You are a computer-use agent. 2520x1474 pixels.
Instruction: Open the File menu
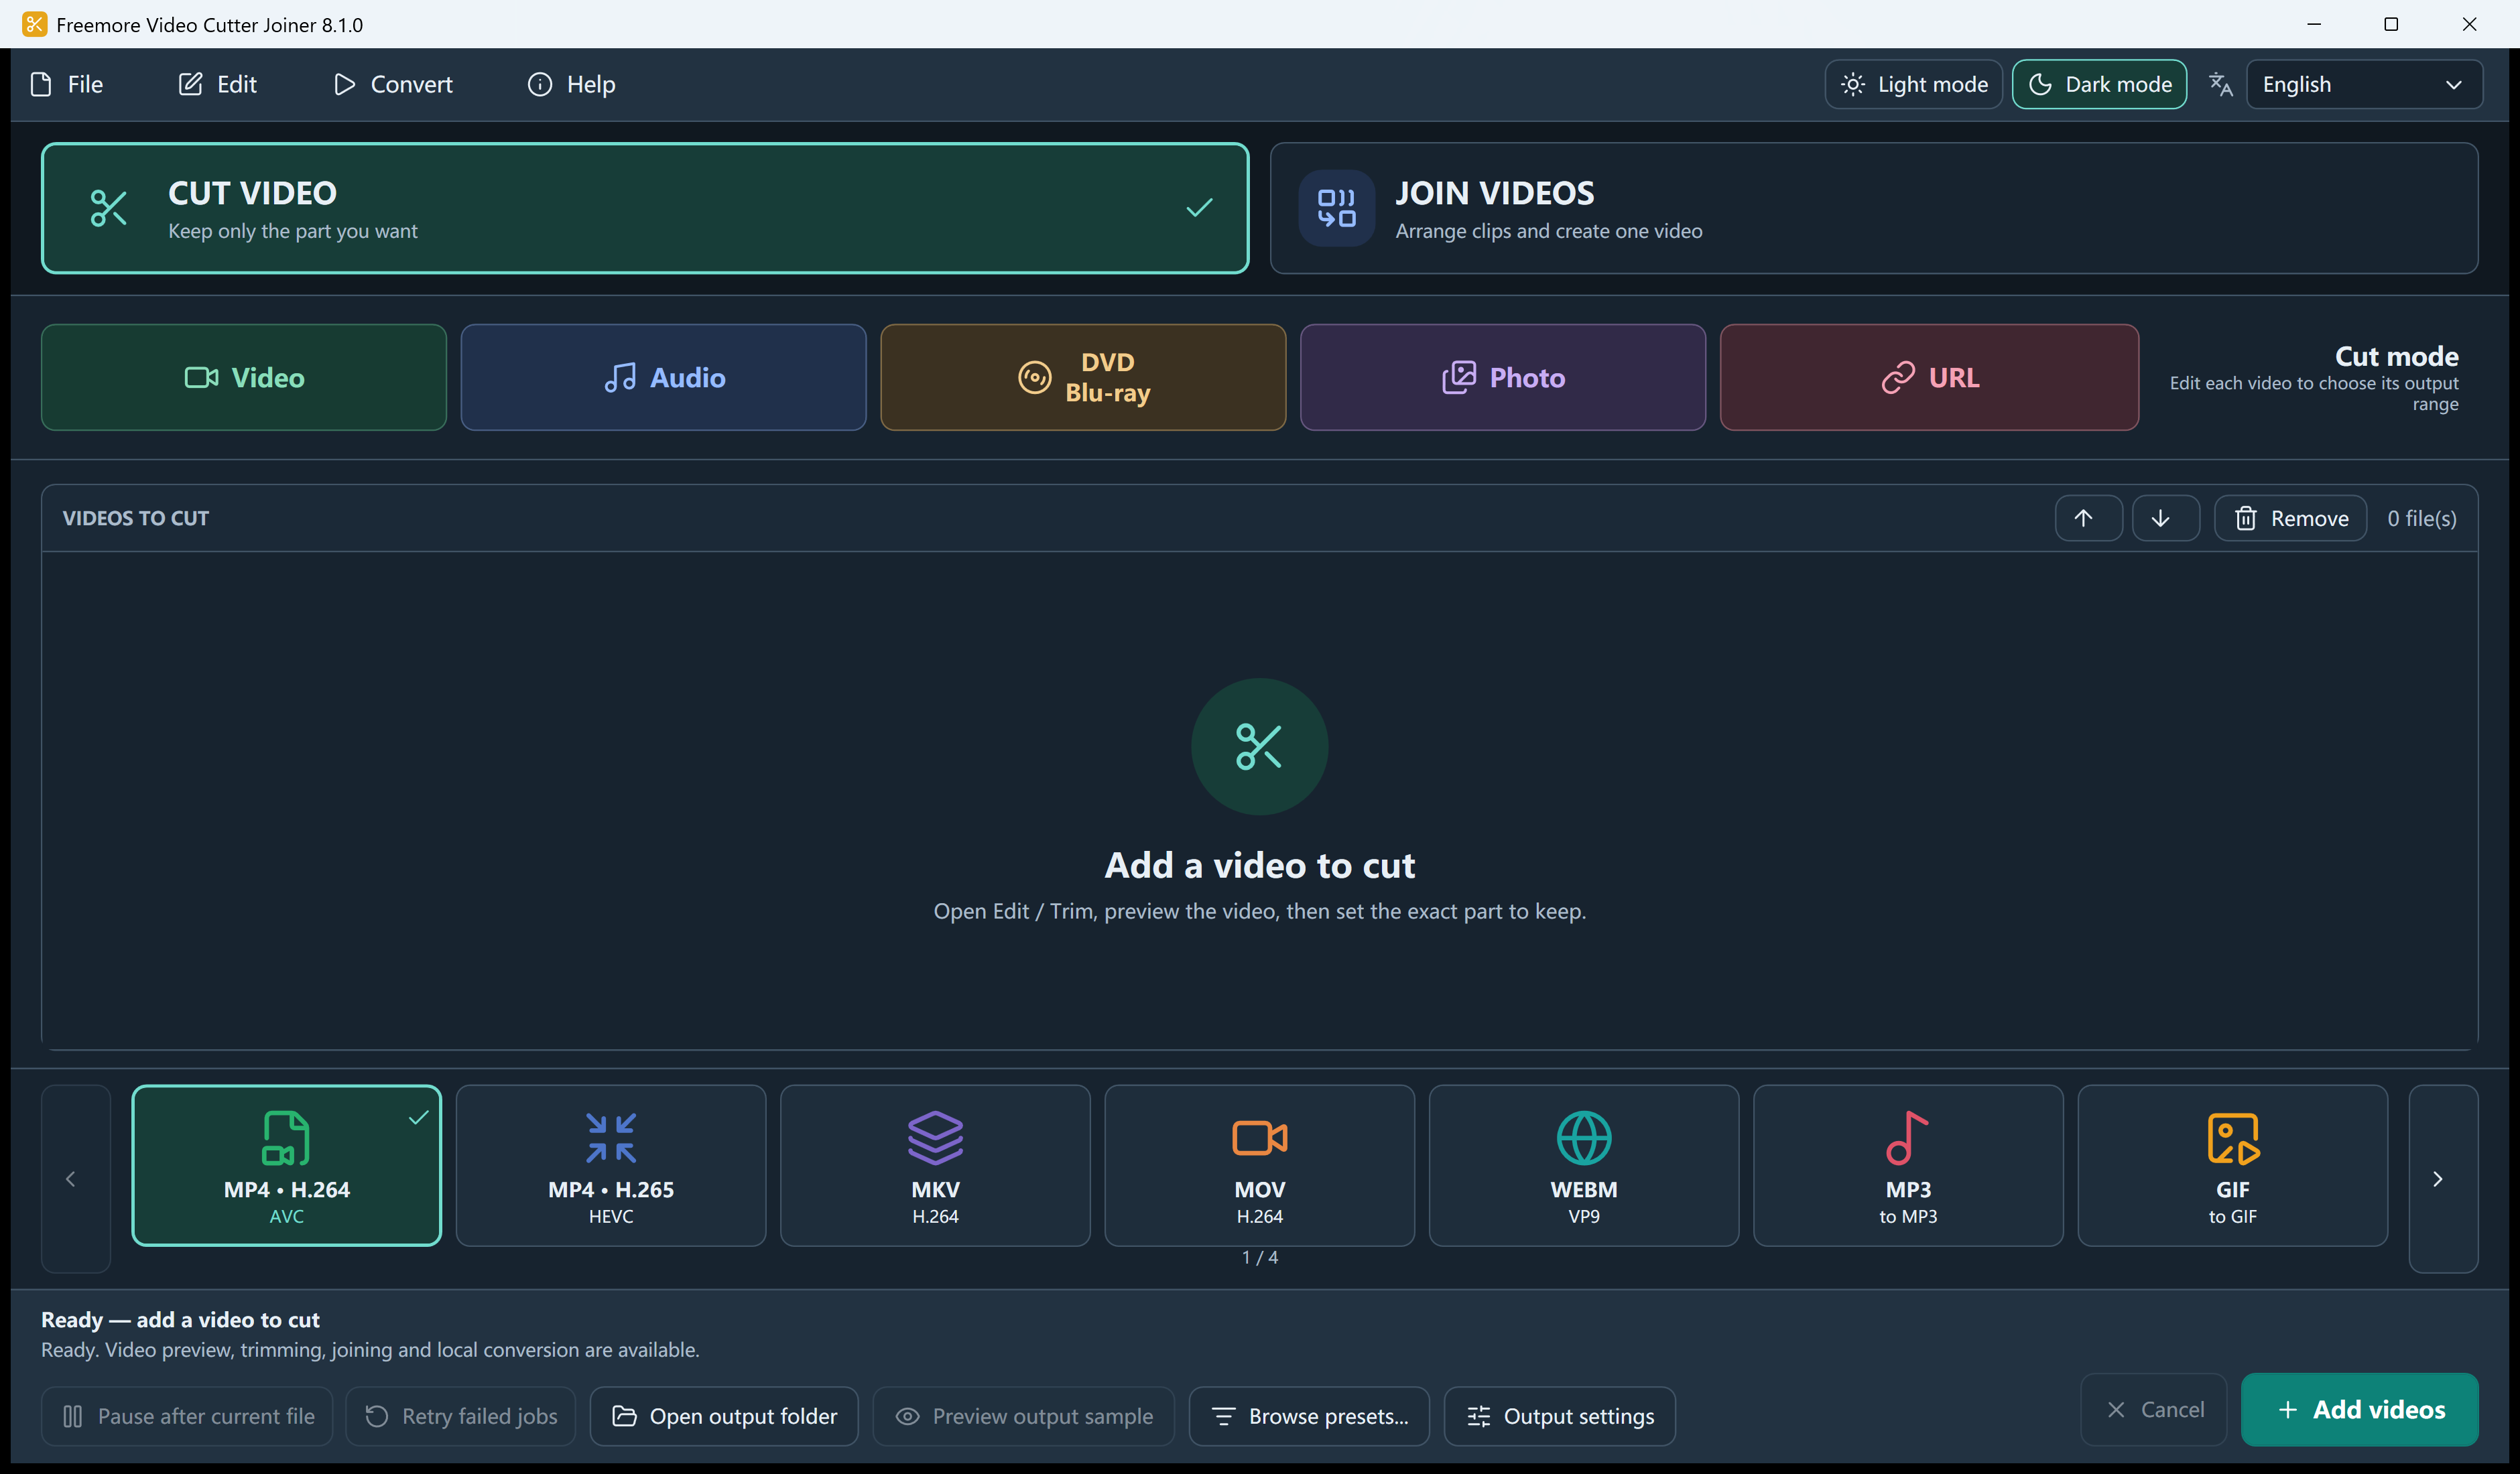coord(67,84)
